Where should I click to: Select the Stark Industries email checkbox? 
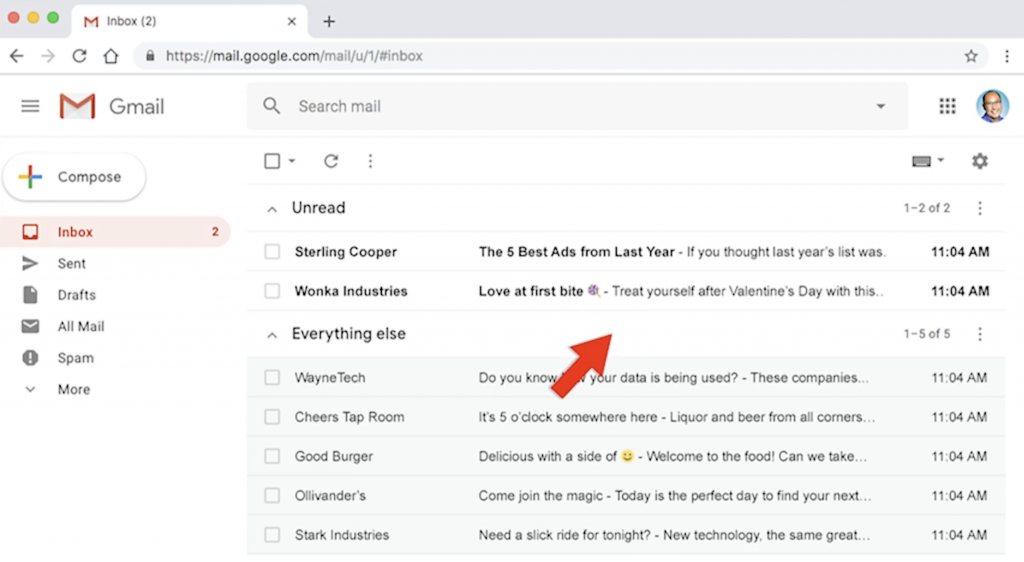pyautogui.click(x=272, y=535)
